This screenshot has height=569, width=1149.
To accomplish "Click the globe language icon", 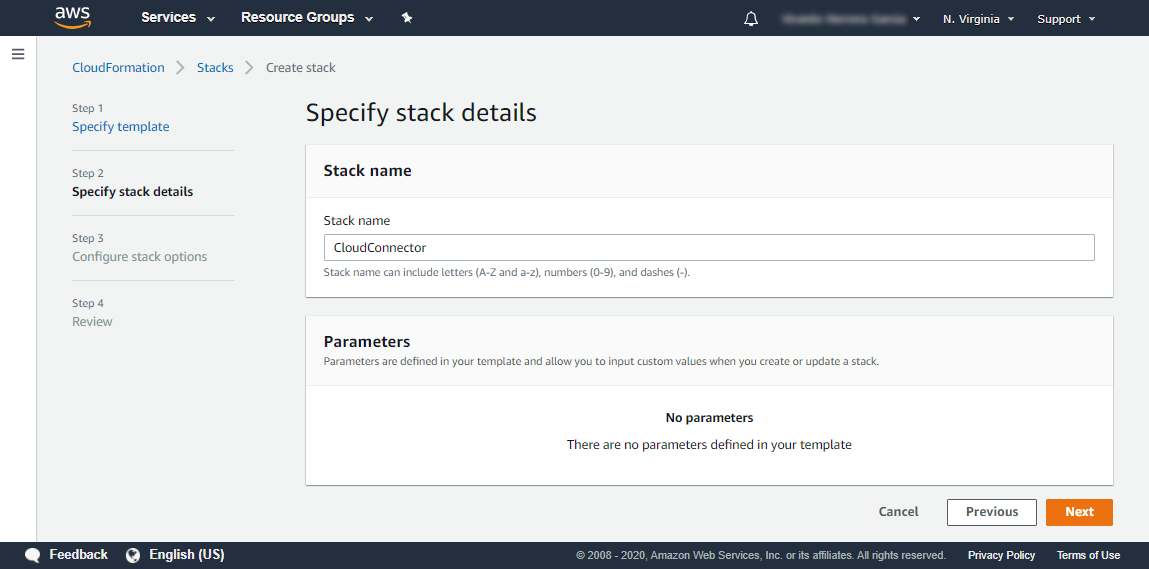I will click(133, 555).
